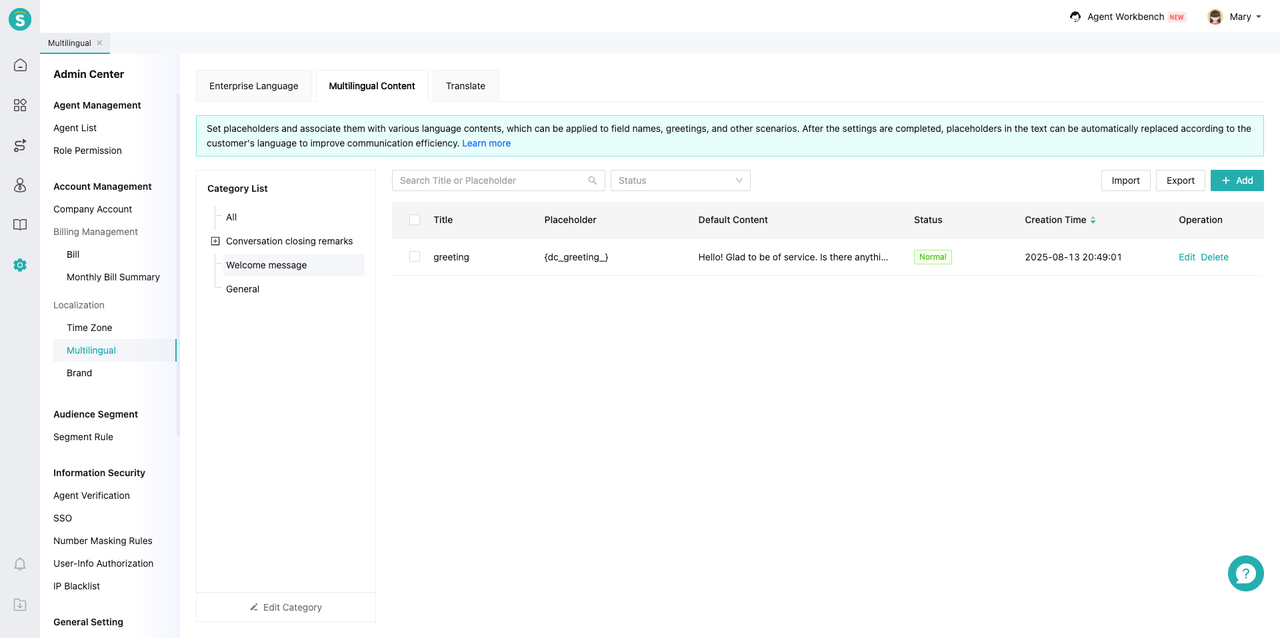Select Multilingual in the sidebar menu

[91, 350]
